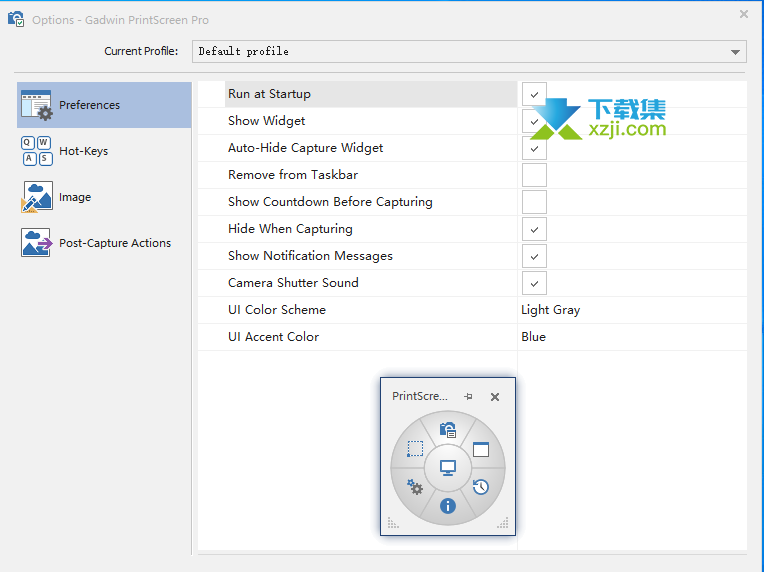764x572 pixels.
Task: Disable Auto-Hide Capture Widget checkbox
Action: tap(534, 149)
